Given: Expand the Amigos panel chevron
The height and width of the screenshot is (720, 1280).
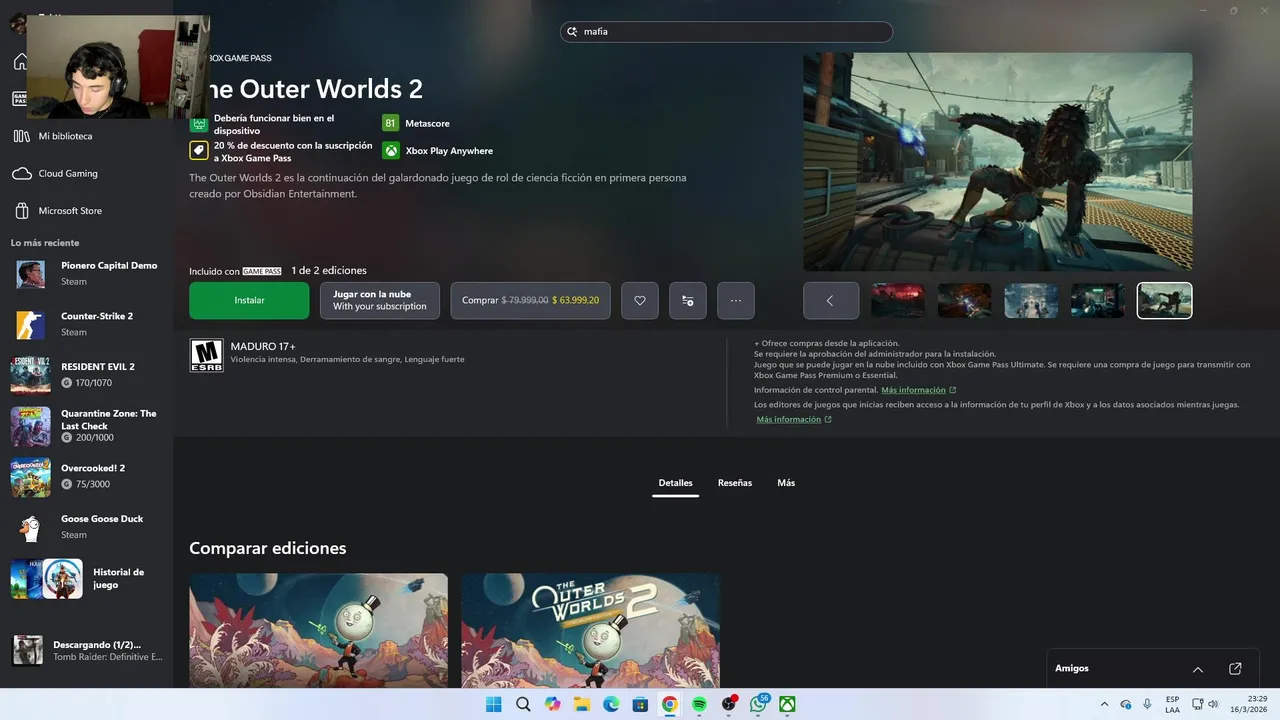Looking at the screenshot, I should [x=1198, y=669].
